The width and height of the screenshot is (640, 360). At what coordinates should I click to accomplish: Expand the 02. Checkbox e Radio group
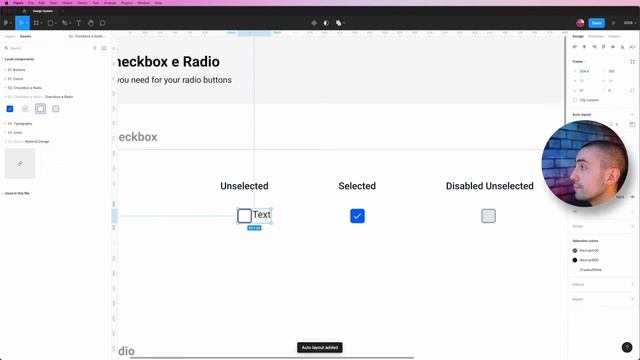pyautogui.click(x=24, y=88)
